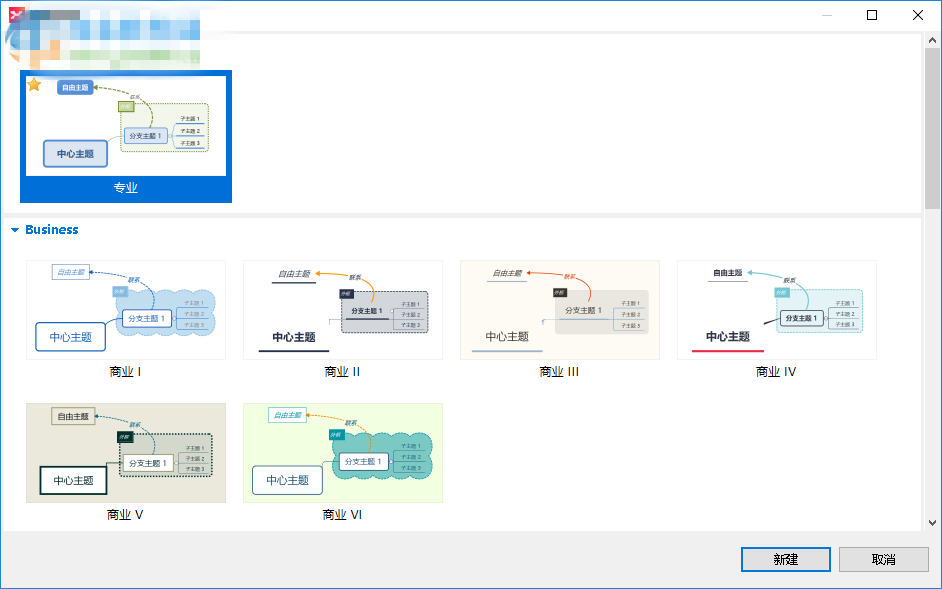Select the 商业 VI template
Image resolution: width=942 pixels, height=589 pixels.
tap(342, 453)
